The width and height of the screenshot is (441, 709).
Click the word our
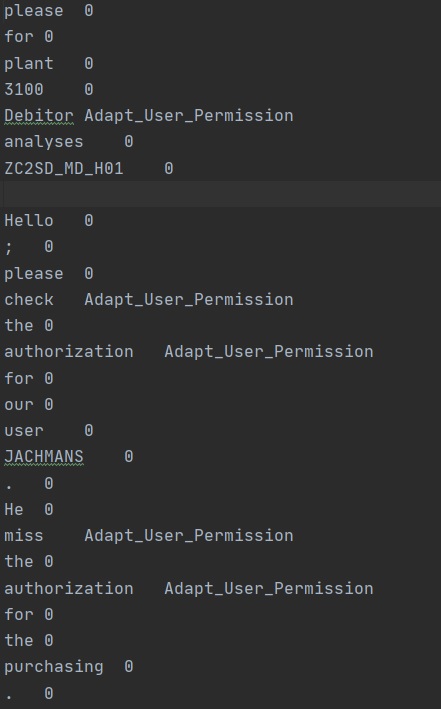click(19, 405)
